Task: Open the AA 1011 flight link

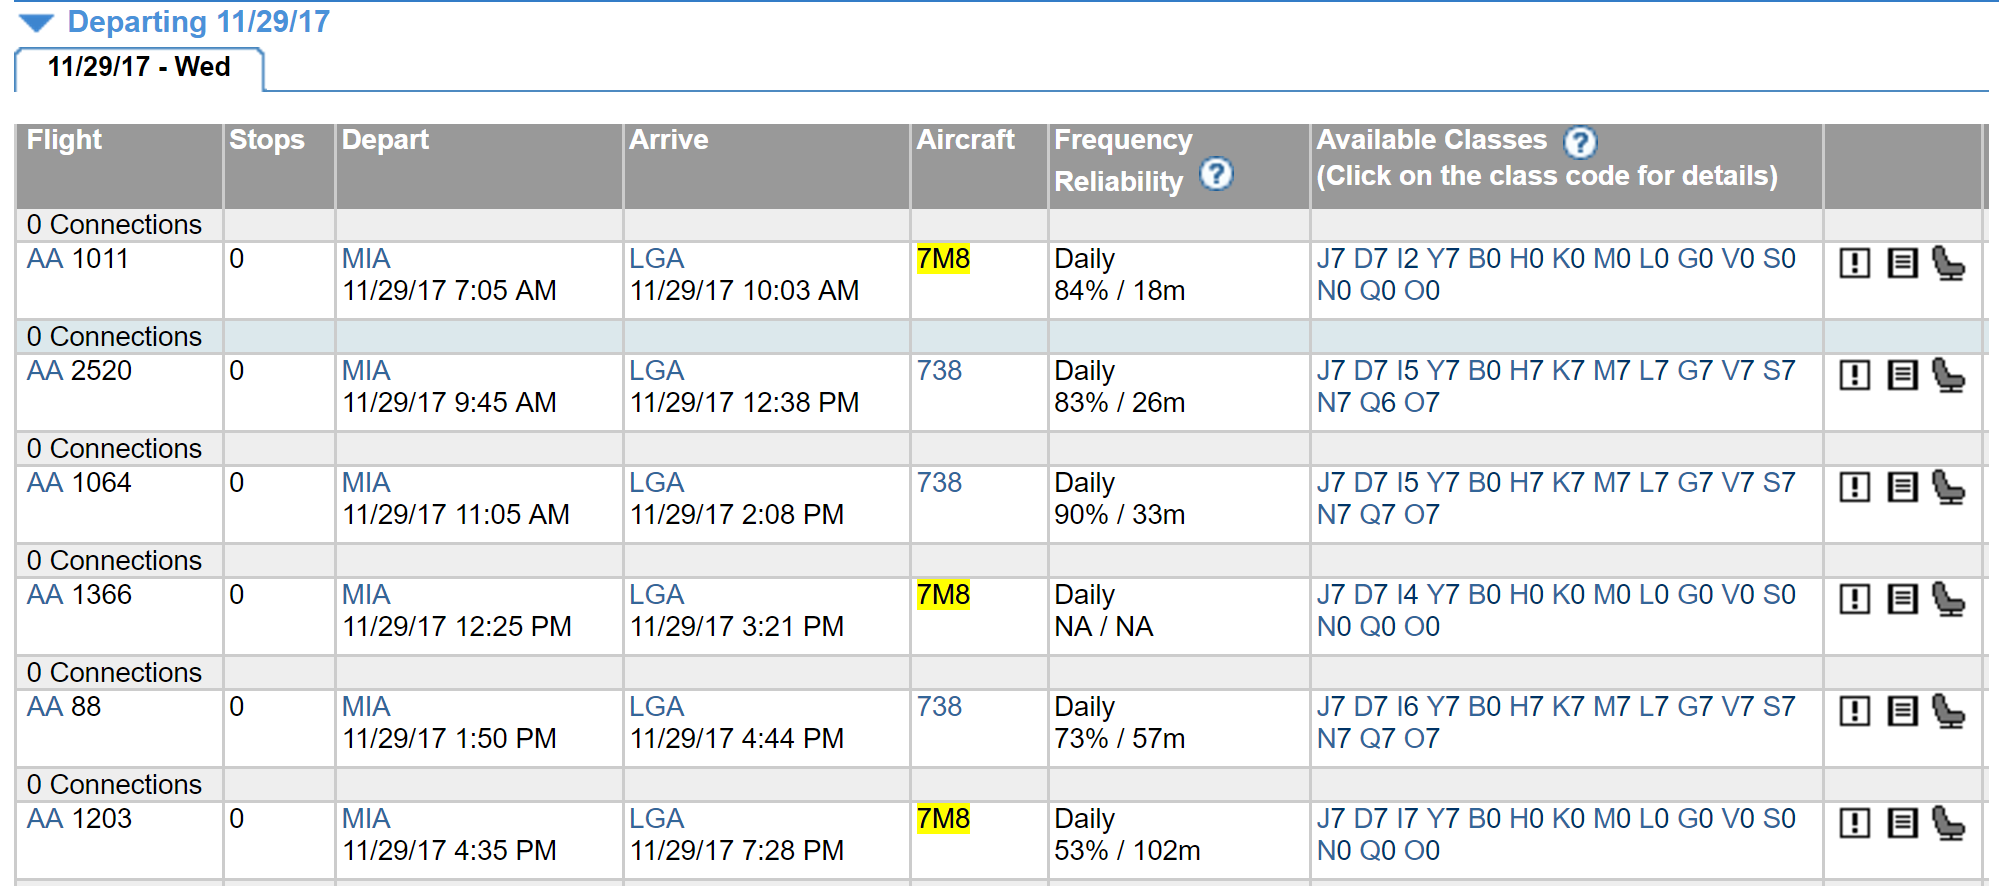Action: coord(77,259)
